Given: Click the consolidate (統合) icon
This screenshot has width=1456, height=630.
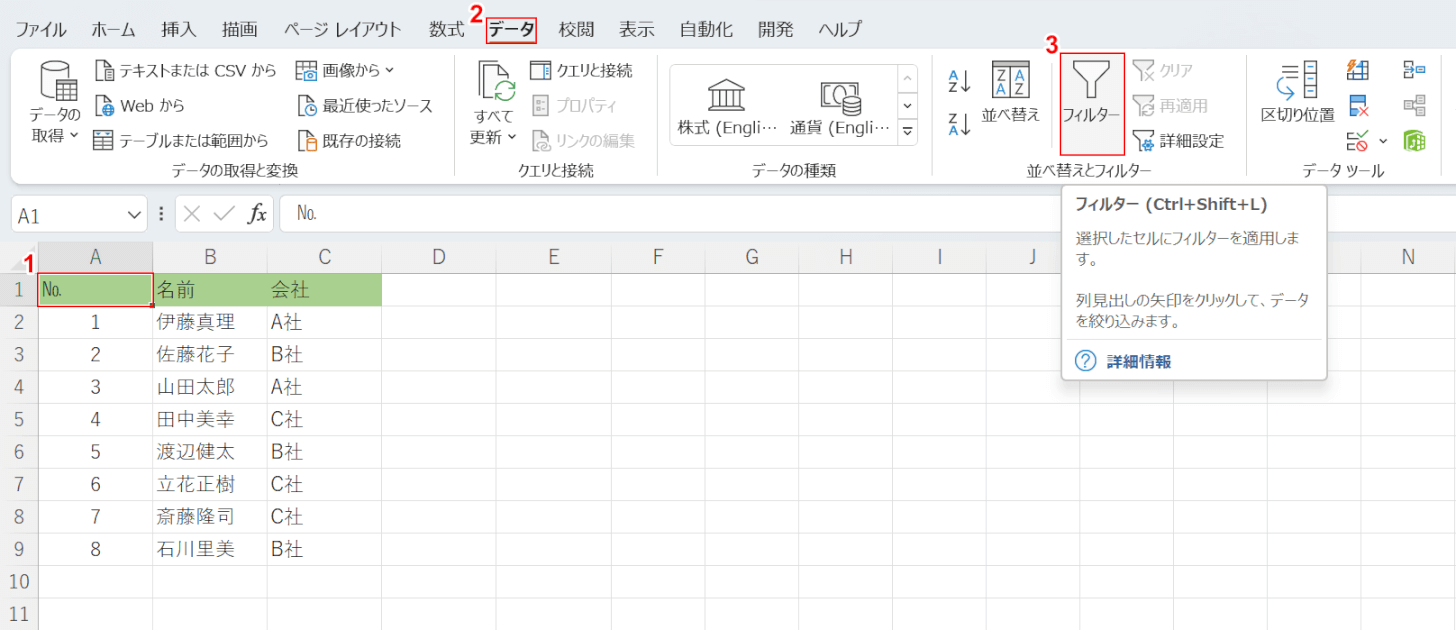Looking at the screenshot, I should pyautogui.click(x=1414, y=70).
